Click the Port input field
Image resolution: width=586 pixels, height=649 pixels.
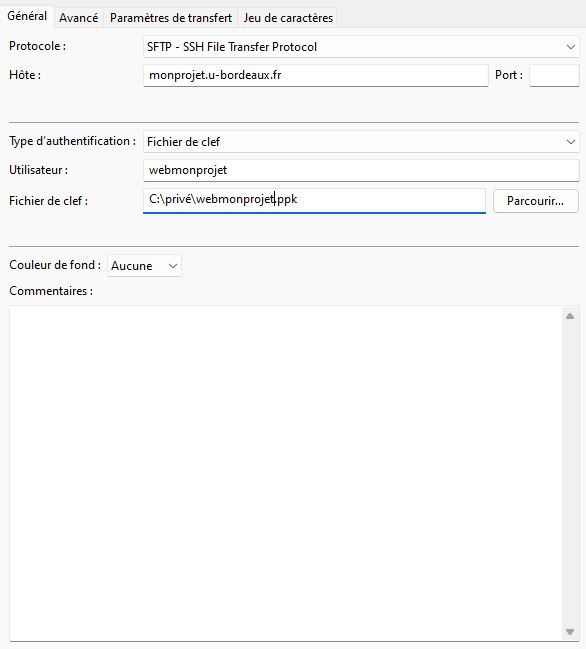click(x=554, y=75)
